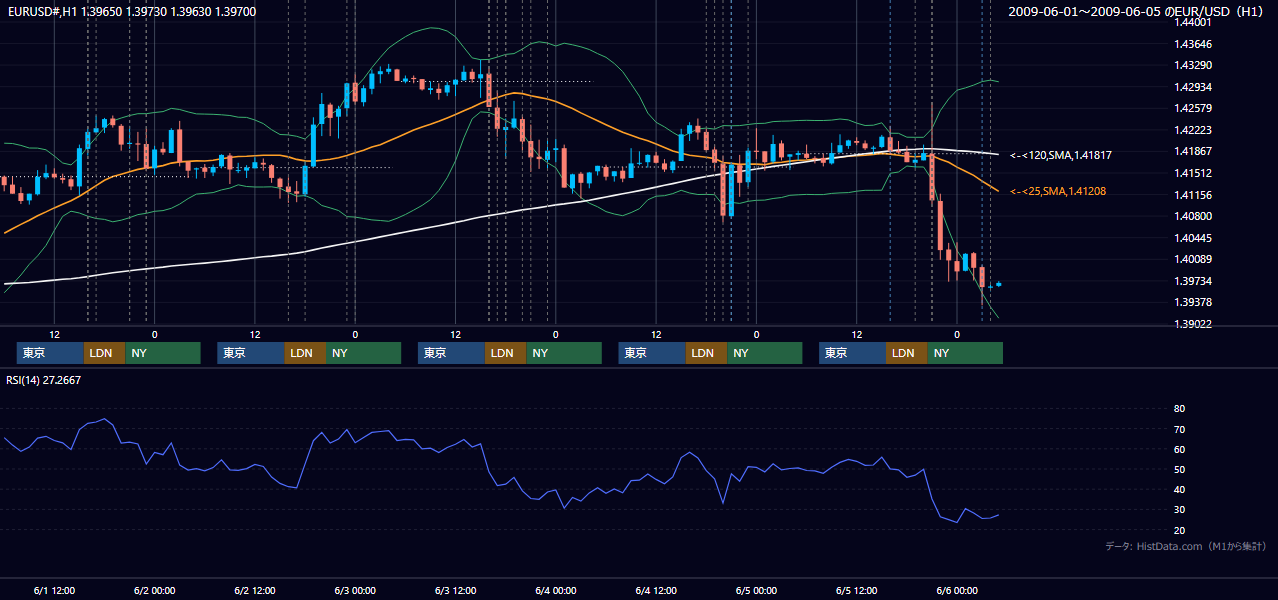Screen dimensions: 1278x600
Task: Click the RSI scale value 20
Action: (x=1179, y=530)
